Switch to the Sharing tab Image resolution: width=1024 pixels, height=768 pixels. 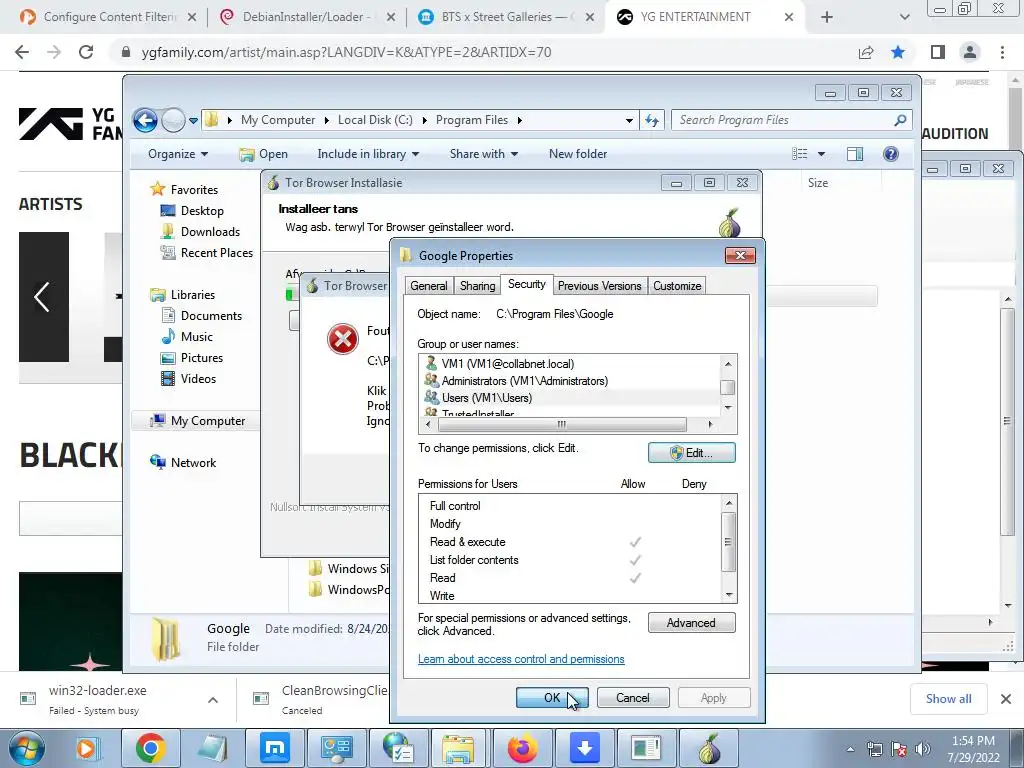477,286
